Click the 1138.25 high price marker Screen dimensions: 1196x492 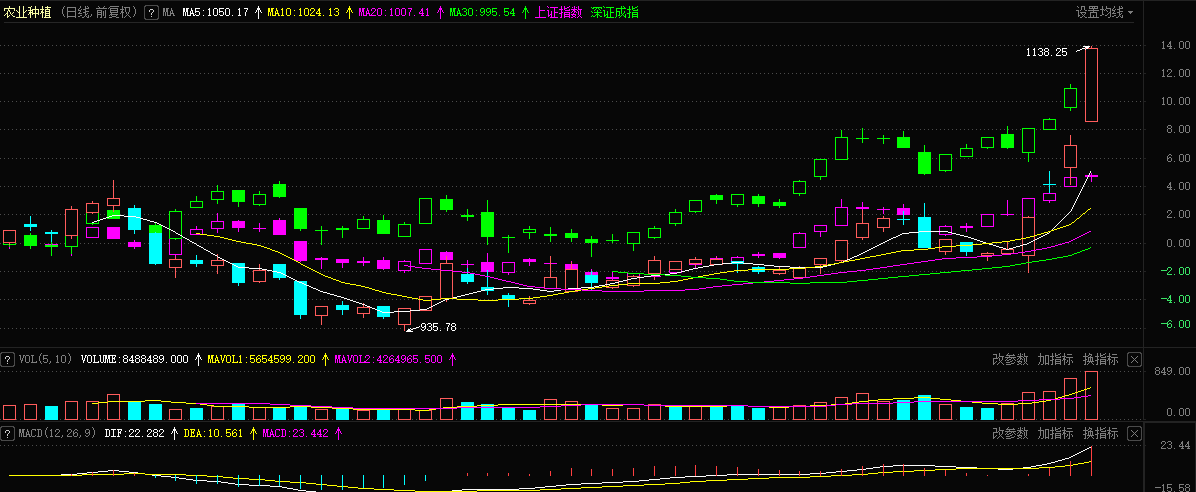1046,52
